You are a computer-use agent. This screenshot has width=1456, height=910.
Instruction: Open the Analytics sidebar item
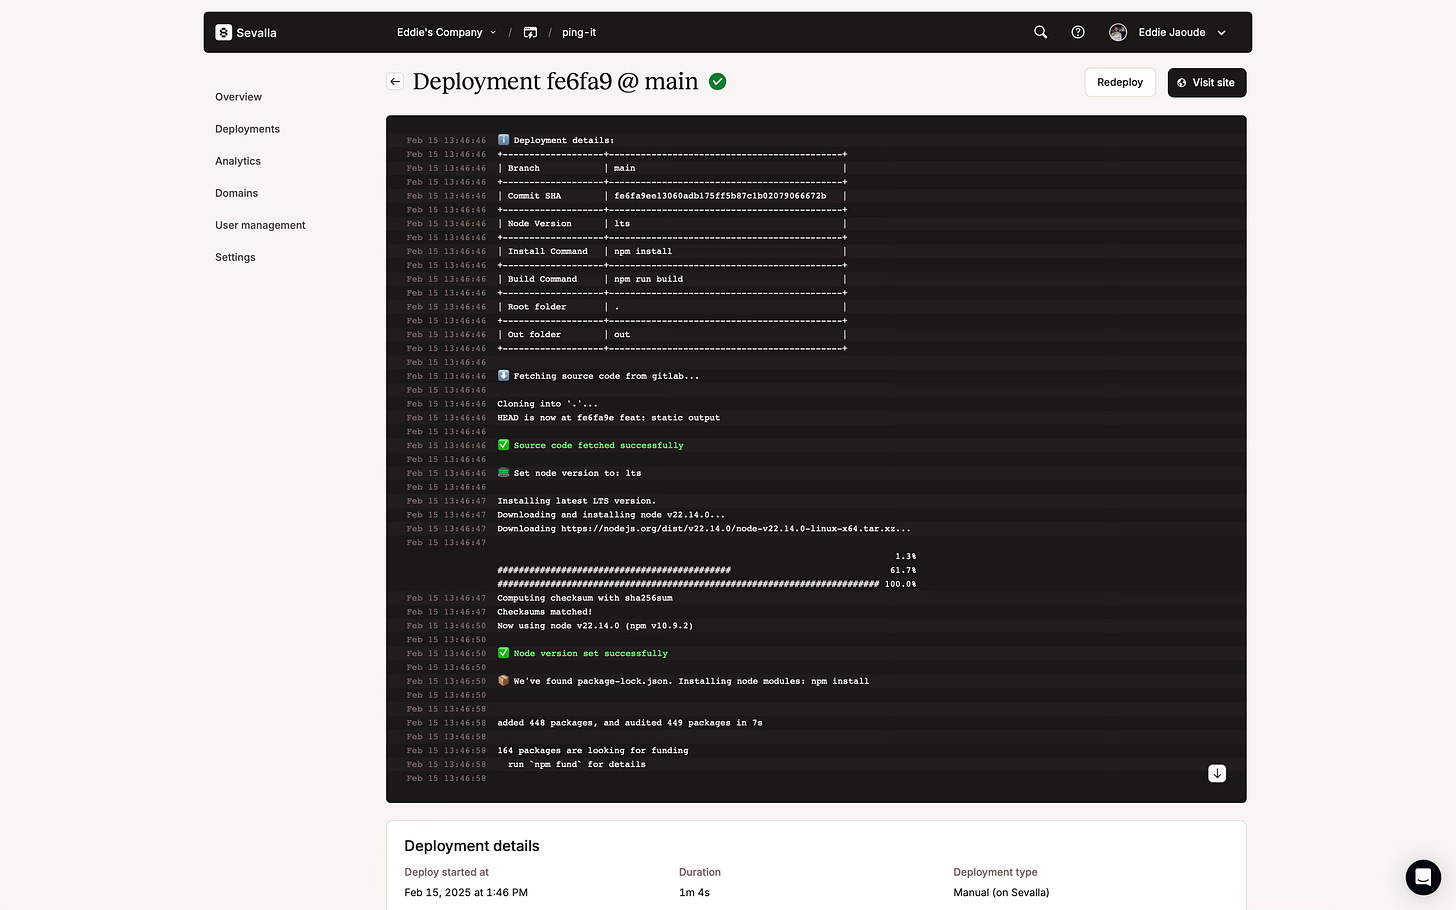(x=238, y=161)
